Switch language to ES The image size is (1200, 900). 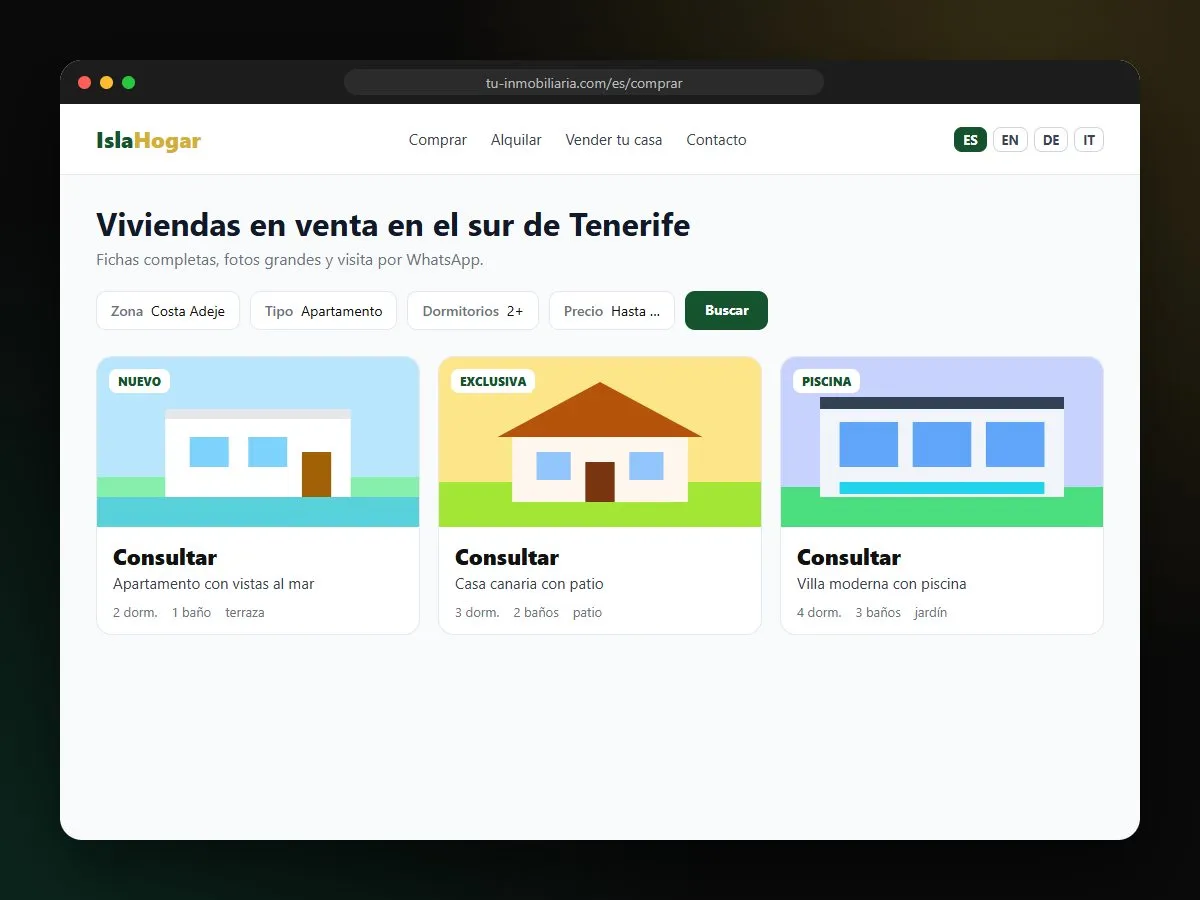point(970,140)
